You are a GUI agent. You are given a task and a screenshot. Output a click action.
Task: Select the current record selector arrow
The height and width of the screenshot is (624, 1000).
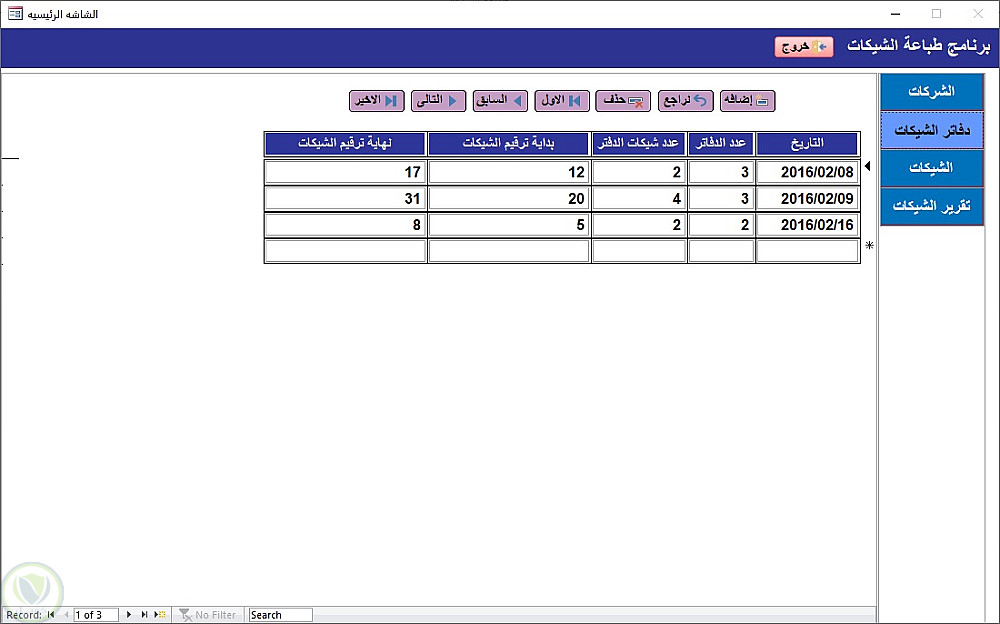[x=867, y=166]
